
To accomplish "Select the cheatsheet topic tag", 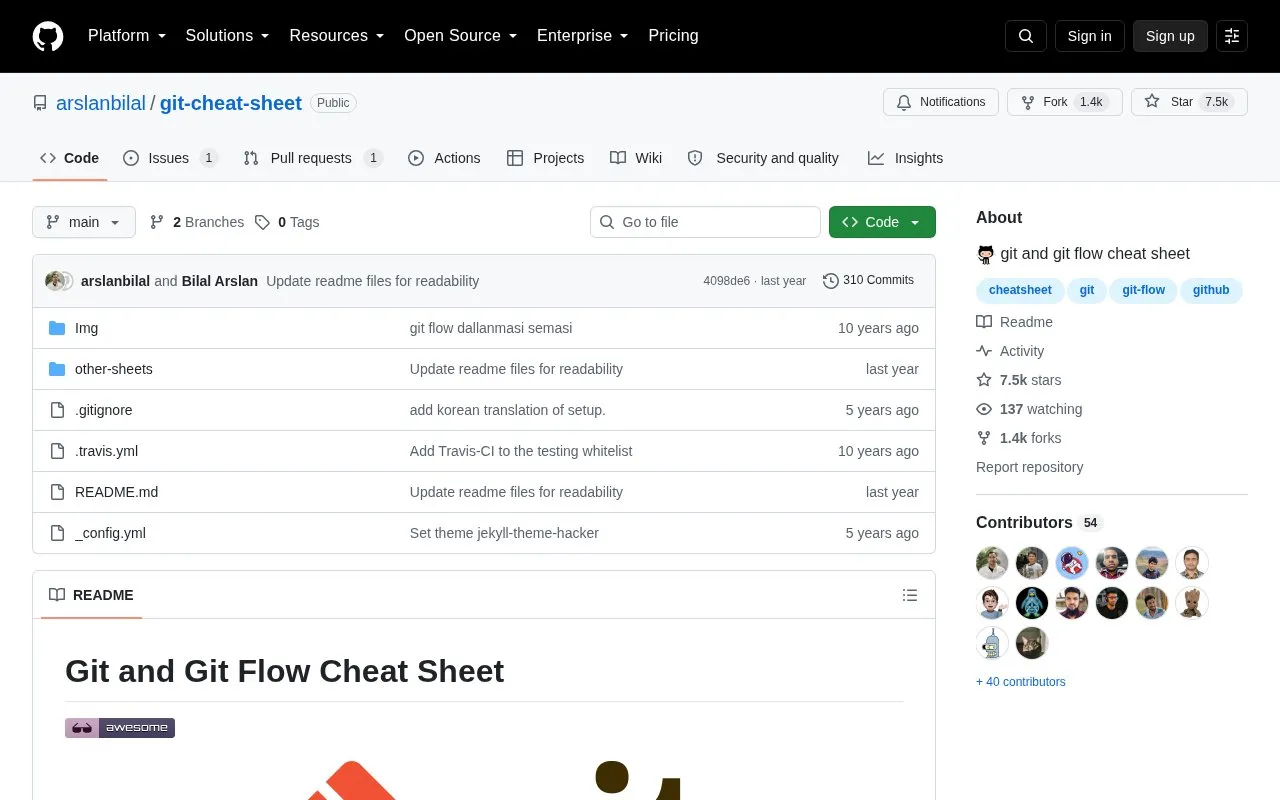I will [x=1020, y=290].
